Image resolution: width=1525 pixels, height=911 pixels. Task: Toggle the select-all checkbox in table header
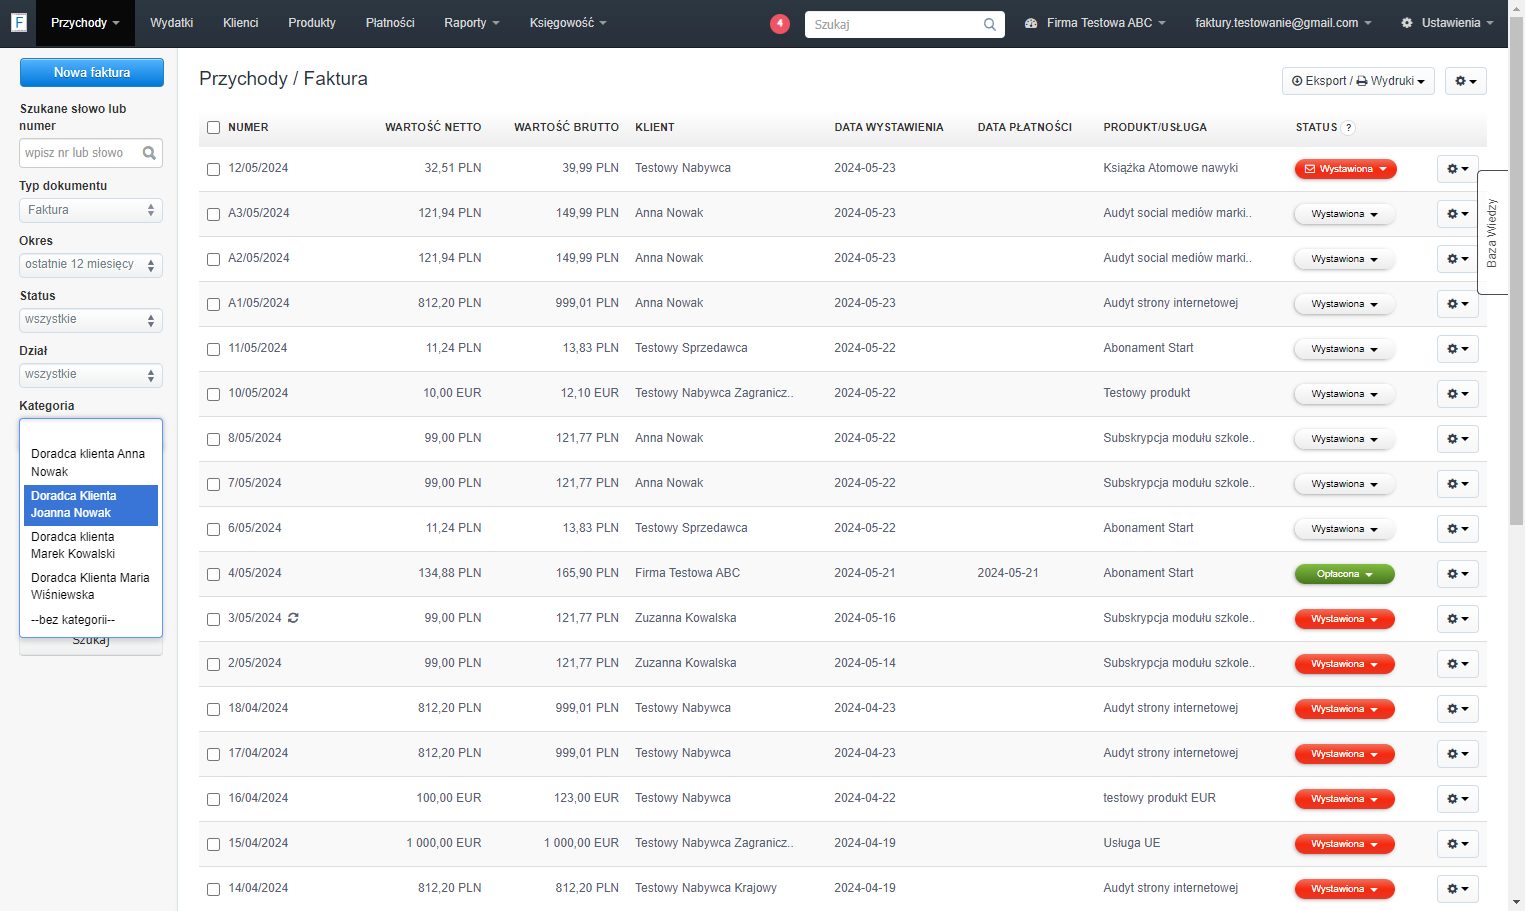(213, 127)
